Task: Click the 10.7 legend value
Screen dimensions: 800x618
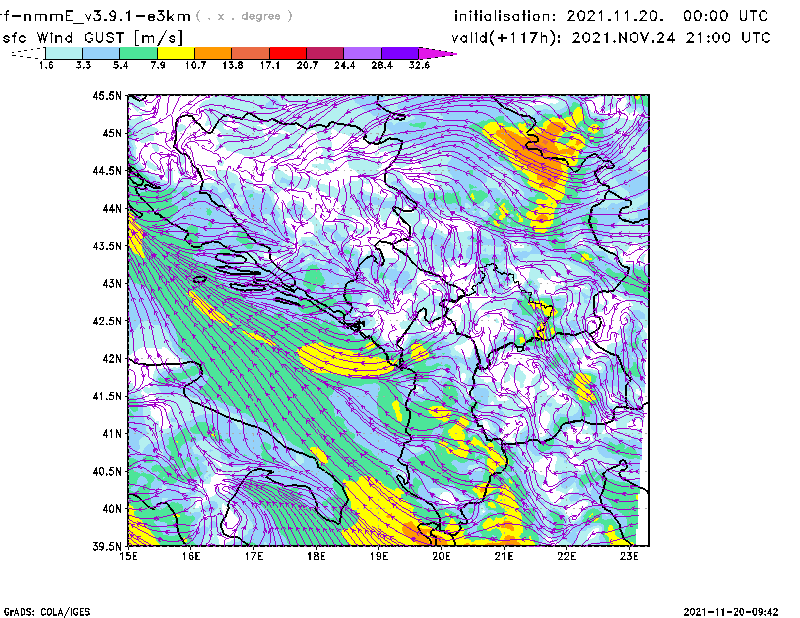Action: click(x=195, y=65)
